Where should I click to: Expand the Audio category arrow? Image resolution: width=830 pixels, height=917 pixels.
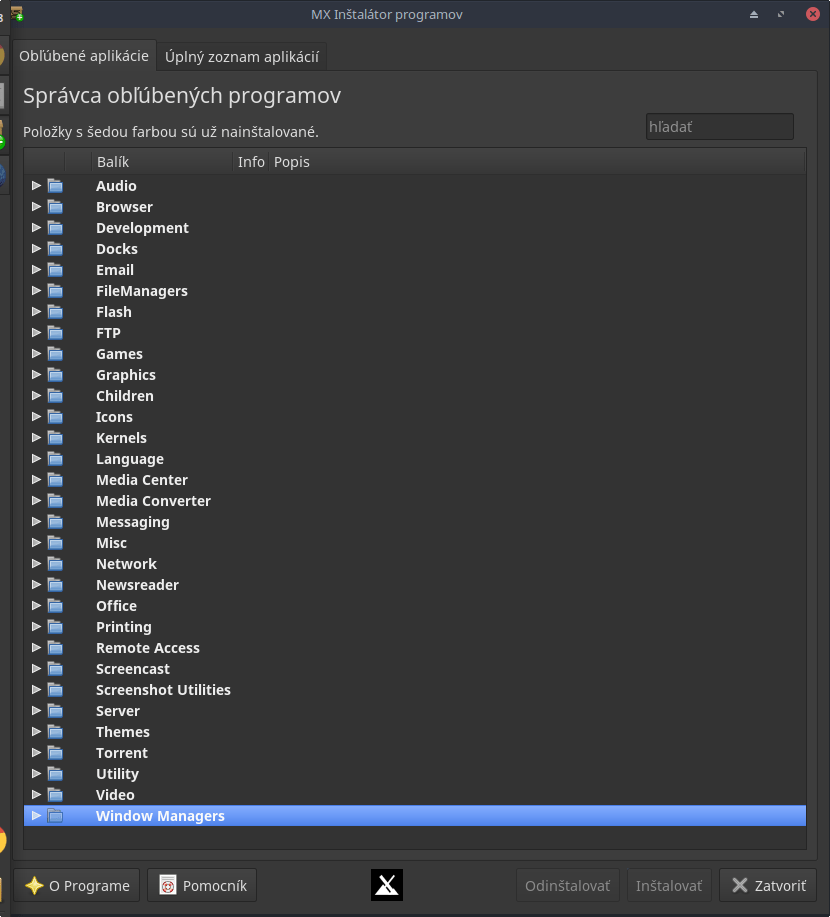(x=36, y=186)
